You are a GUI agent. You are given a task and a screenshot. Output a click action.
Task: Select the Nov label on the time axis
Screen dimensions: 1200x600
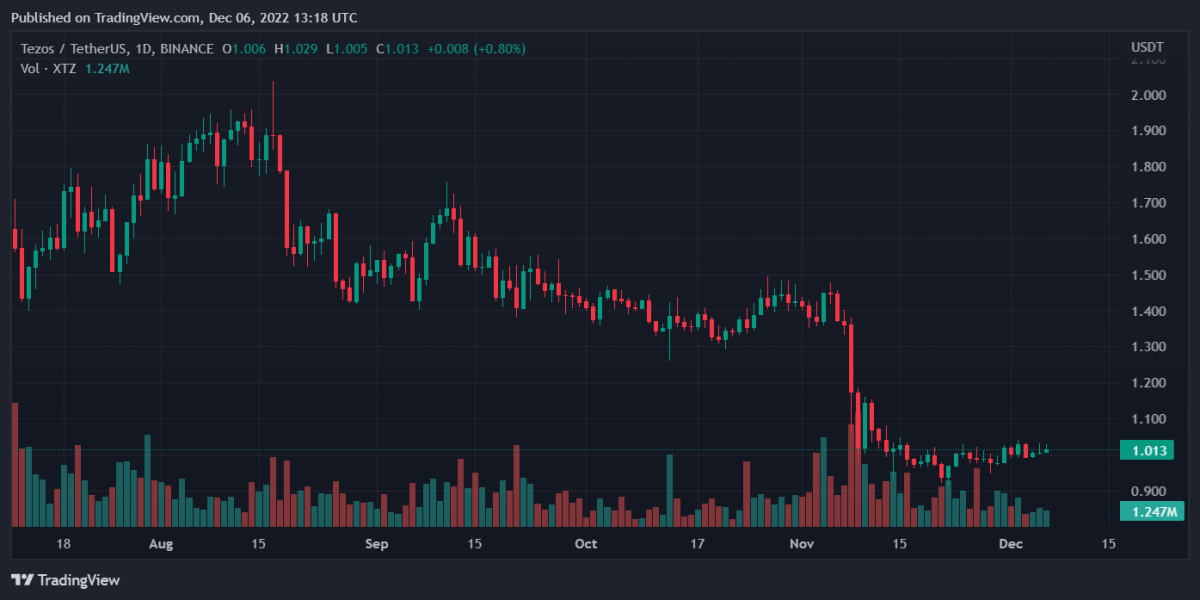click(x=803, y=544)
